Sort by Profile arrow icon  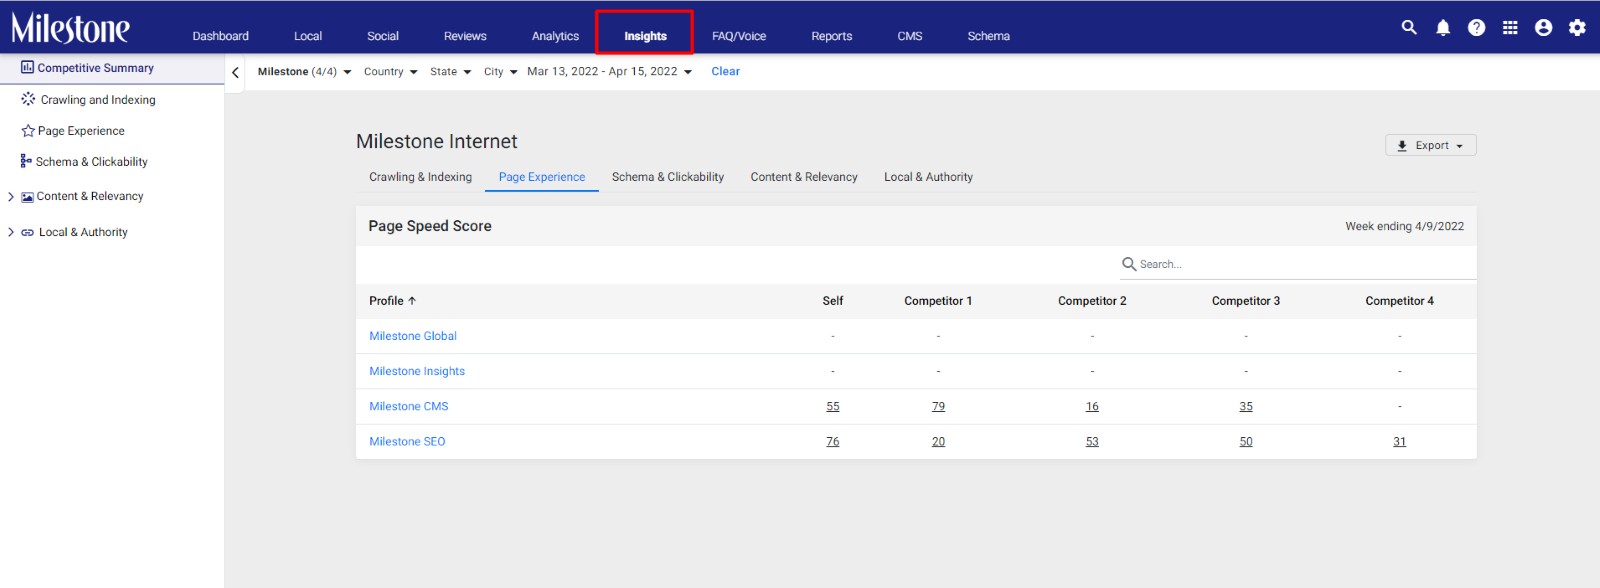tap(412, 301)
